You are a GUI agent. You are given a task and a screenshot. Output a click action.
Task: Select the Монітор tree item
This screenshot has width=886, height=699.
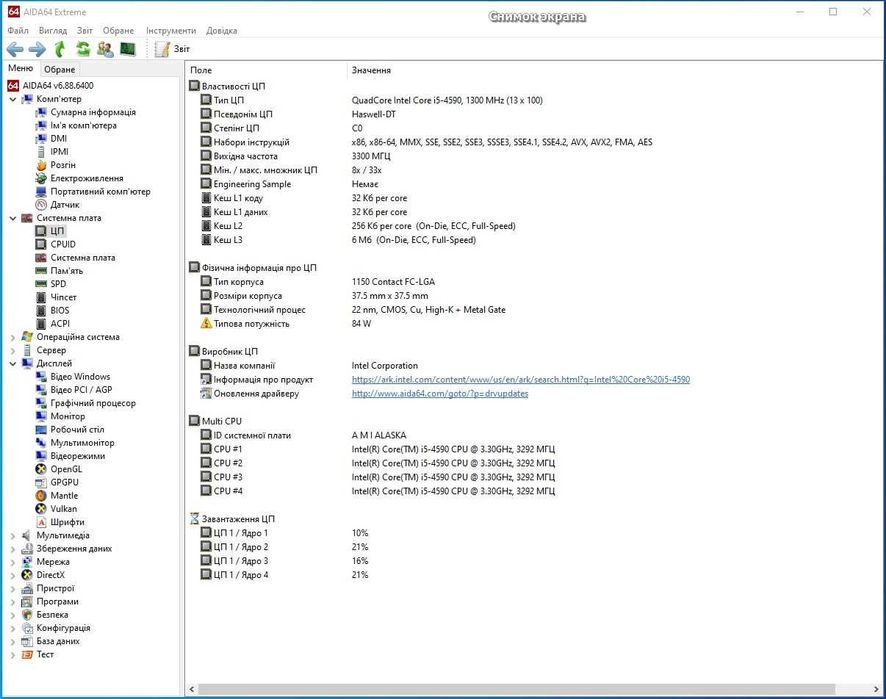(x=67, y=416)
